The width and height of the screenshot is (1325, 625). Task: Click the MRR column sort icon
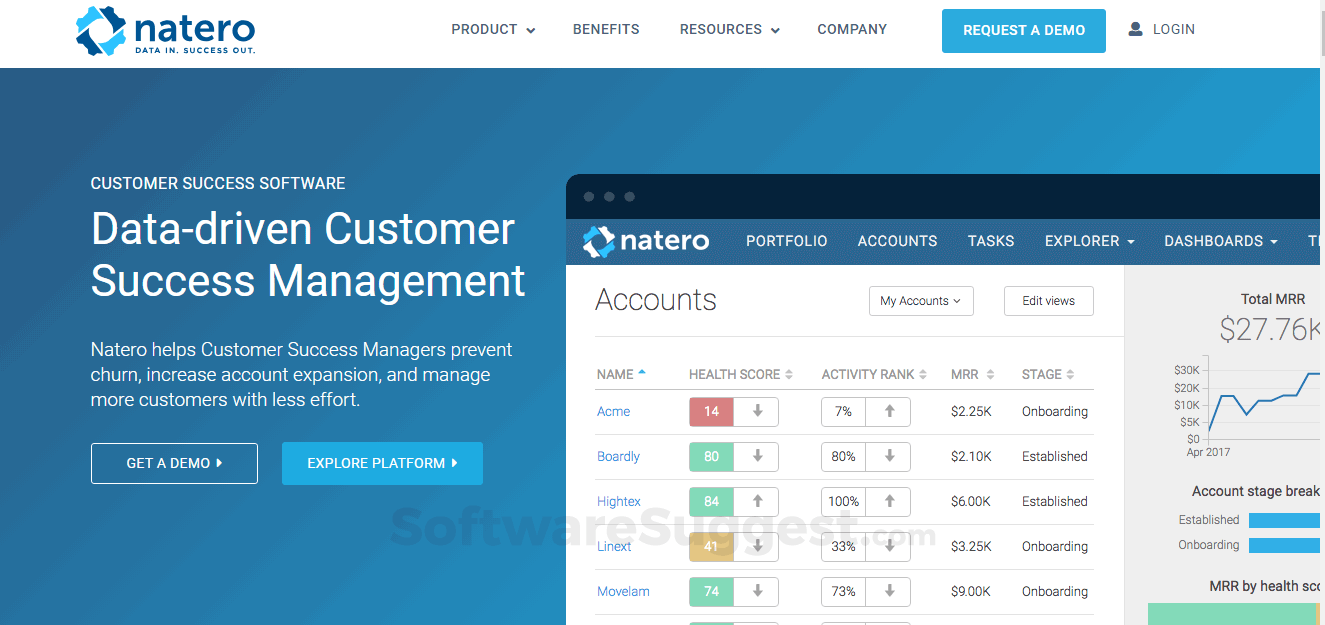[989, 374]
